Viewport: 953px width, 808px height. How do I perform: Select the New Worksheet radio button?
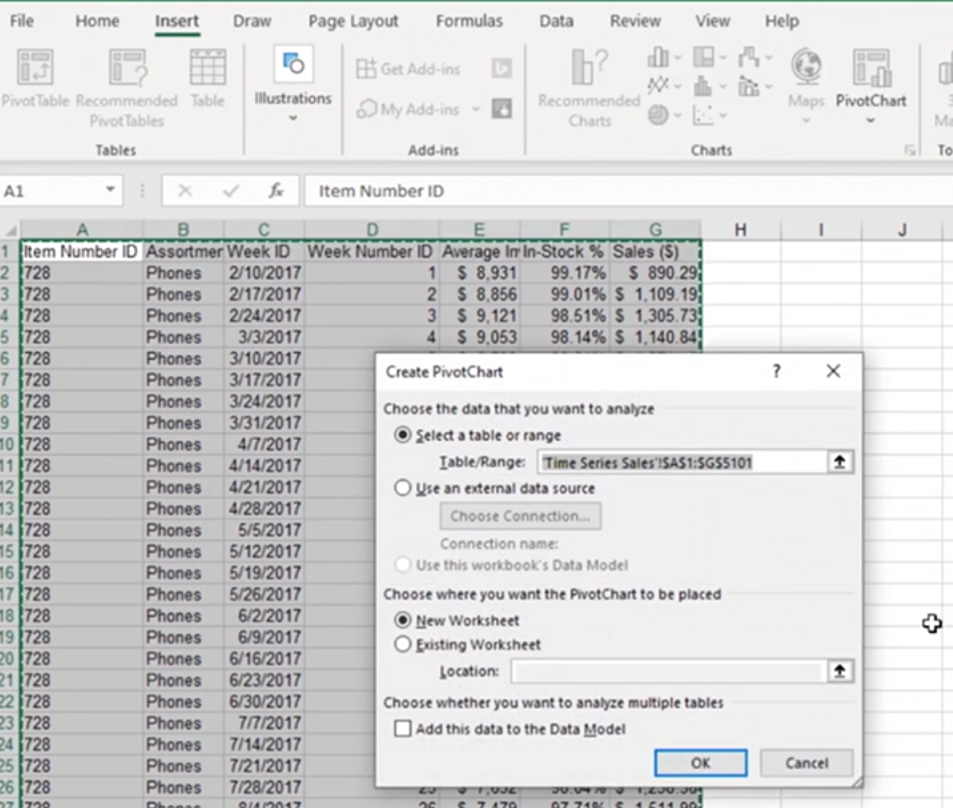(x=403, y=620)
